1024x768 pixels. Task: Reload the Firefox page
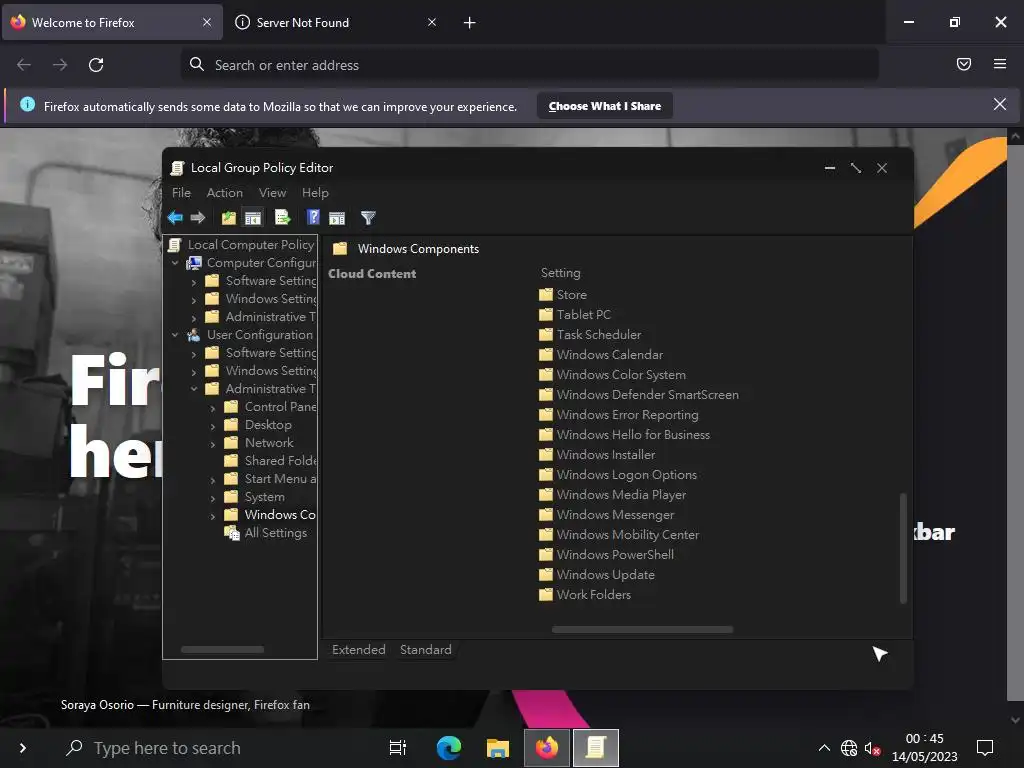[x=96, y=65]
